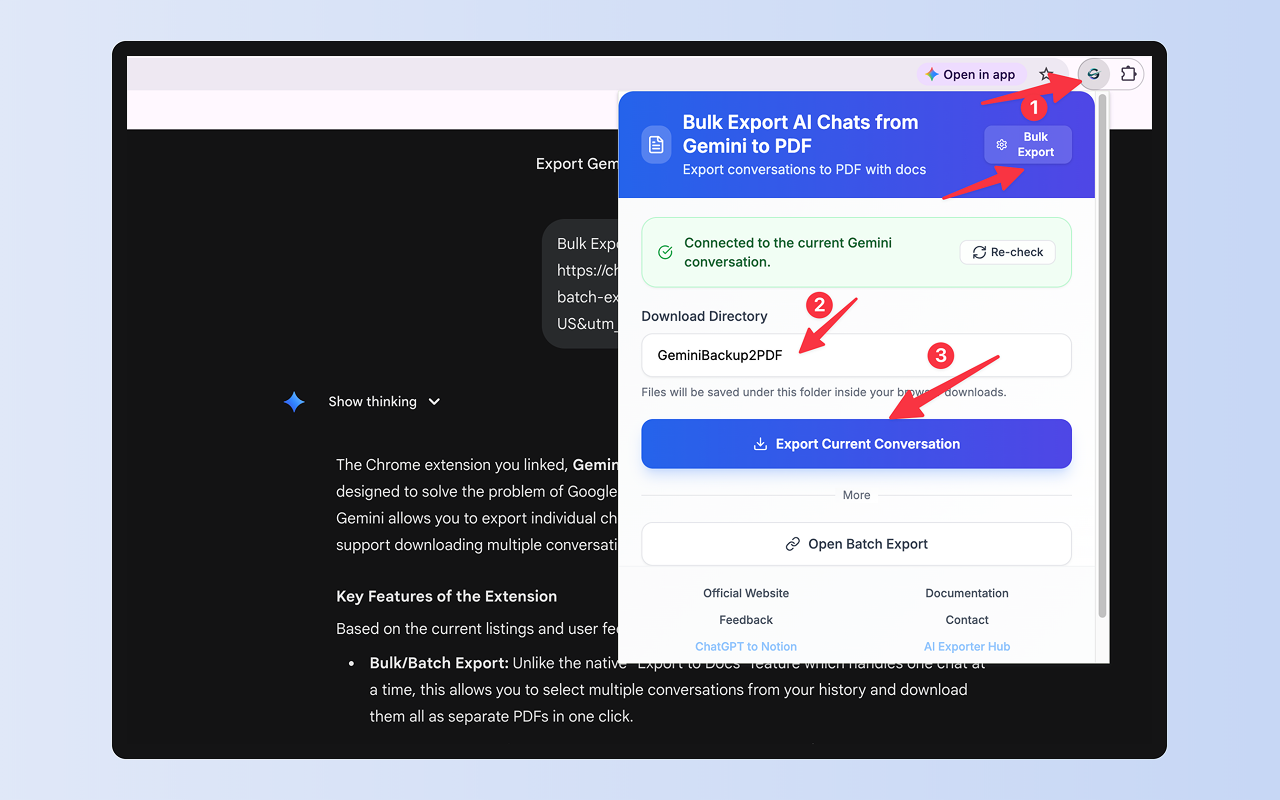Open the Gemini export extension toolbar icon
Screen dimensions: 1280x800
pyautogui.click(x=1094, y=74)
